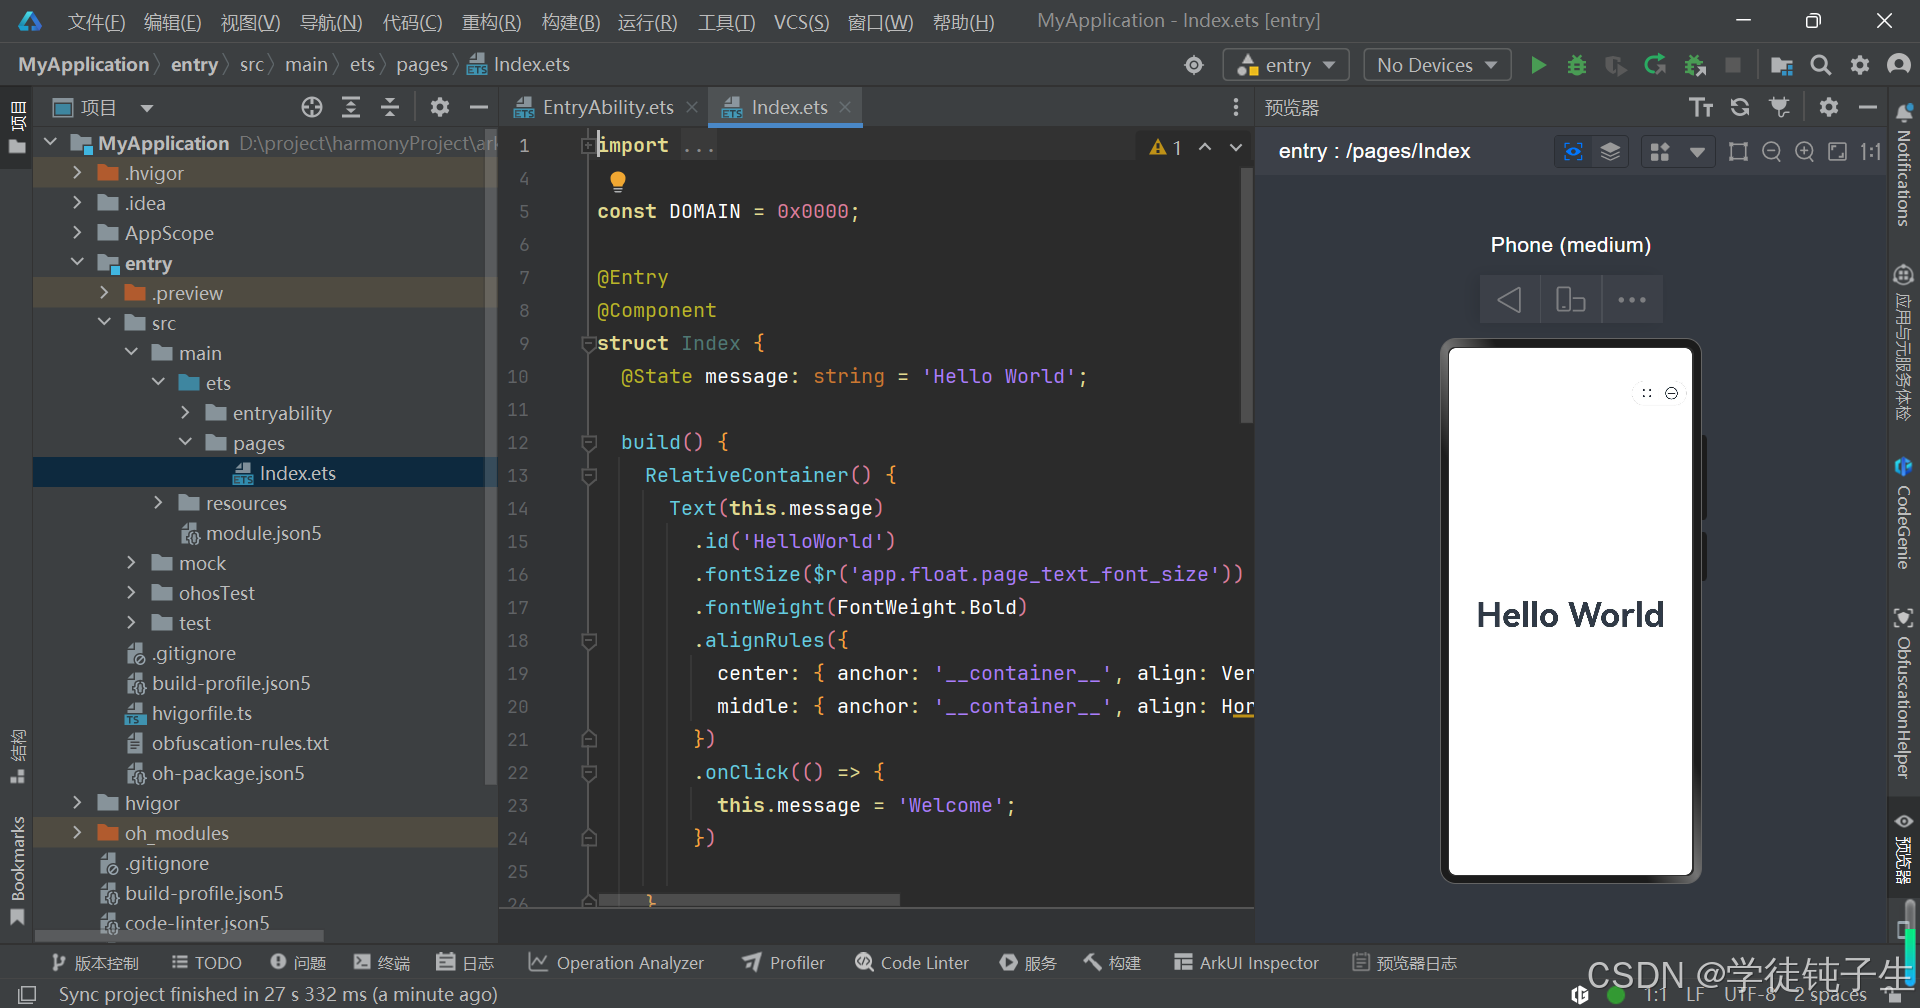Open the Code Linter tool window
The height and width of the screenshot is (1008, 1920).
pos(912,963)
